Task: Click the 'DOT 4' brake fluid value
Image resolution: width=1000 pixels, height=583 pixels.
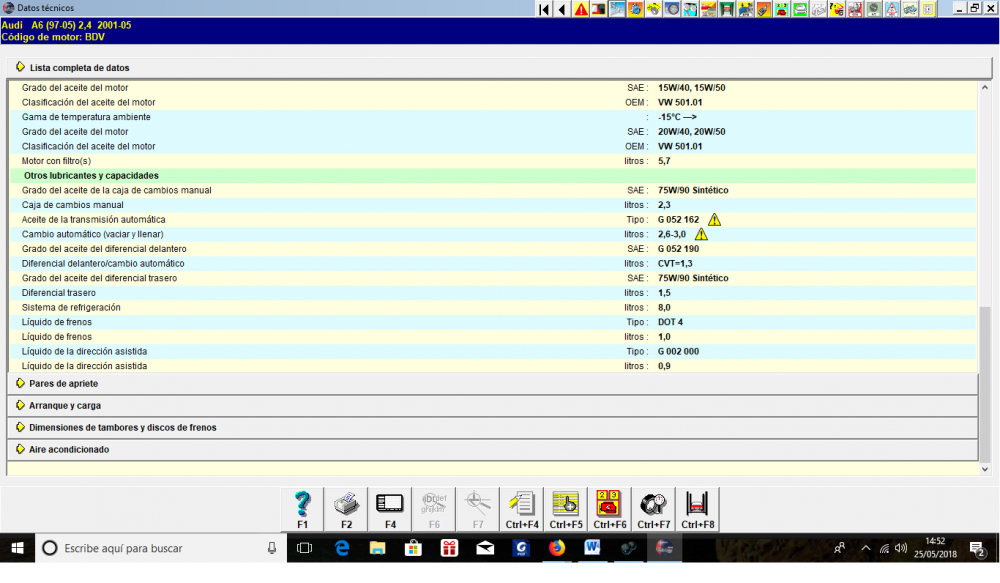Action: (670, 322)
